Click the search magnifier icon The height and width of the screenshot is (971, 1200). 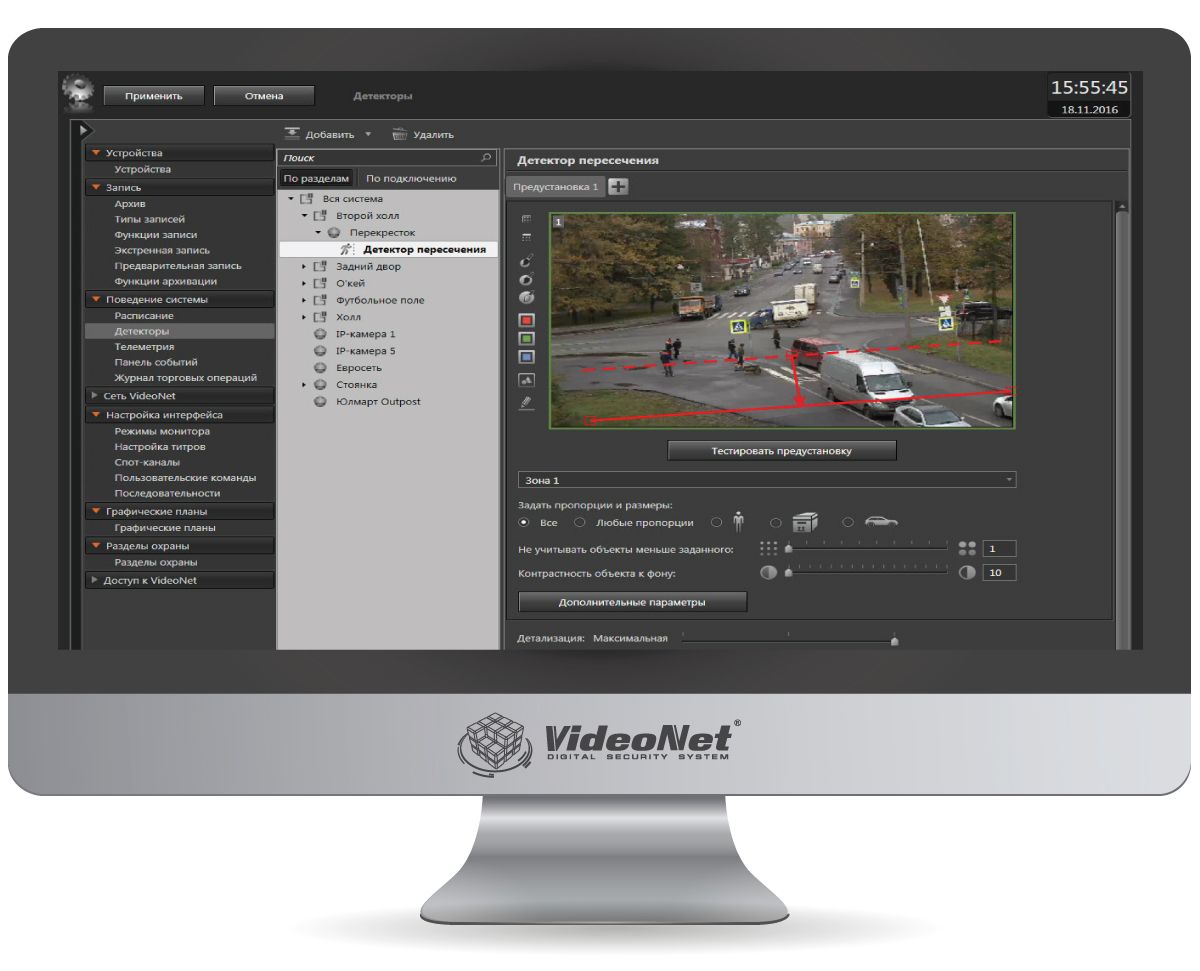click(487, 157)
